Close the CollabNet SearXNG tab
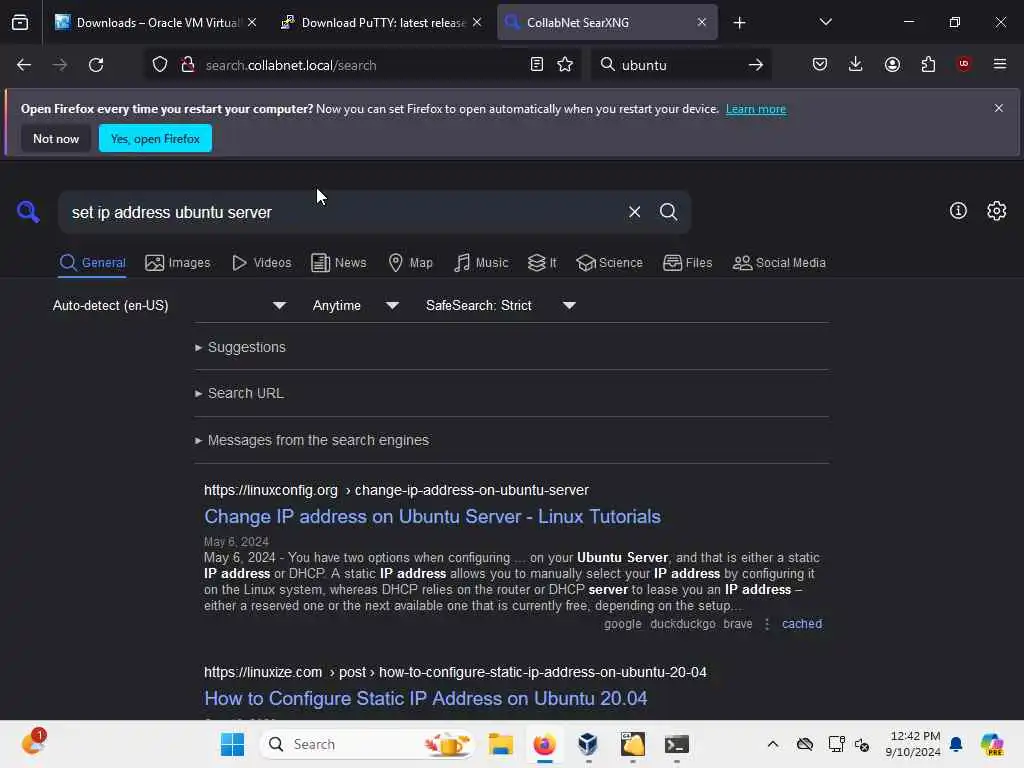The height and width of the screenshot is (768, 1024). click(701, 23)
